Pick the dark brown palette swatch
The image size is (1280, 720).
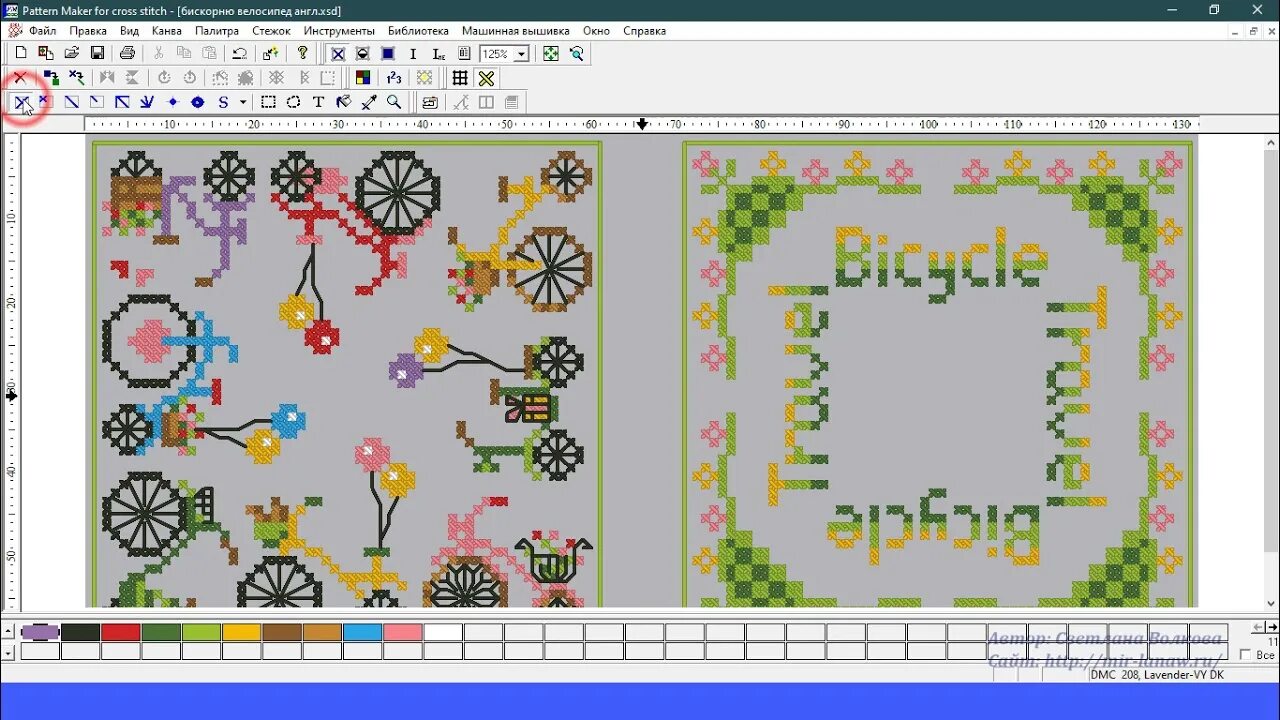click(282, 632)
